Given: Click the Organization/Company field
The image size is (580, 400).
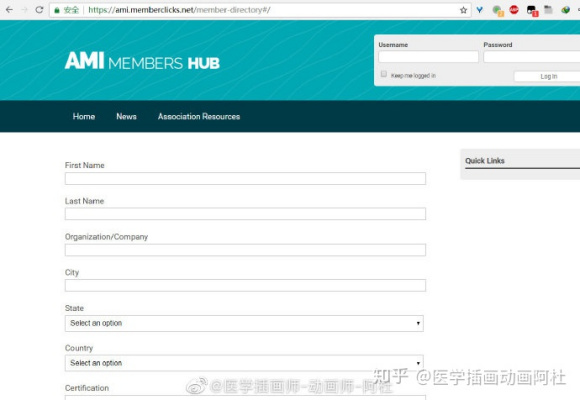Looking at the screenshot, I should pyautogui.click(x=245, y=250).
